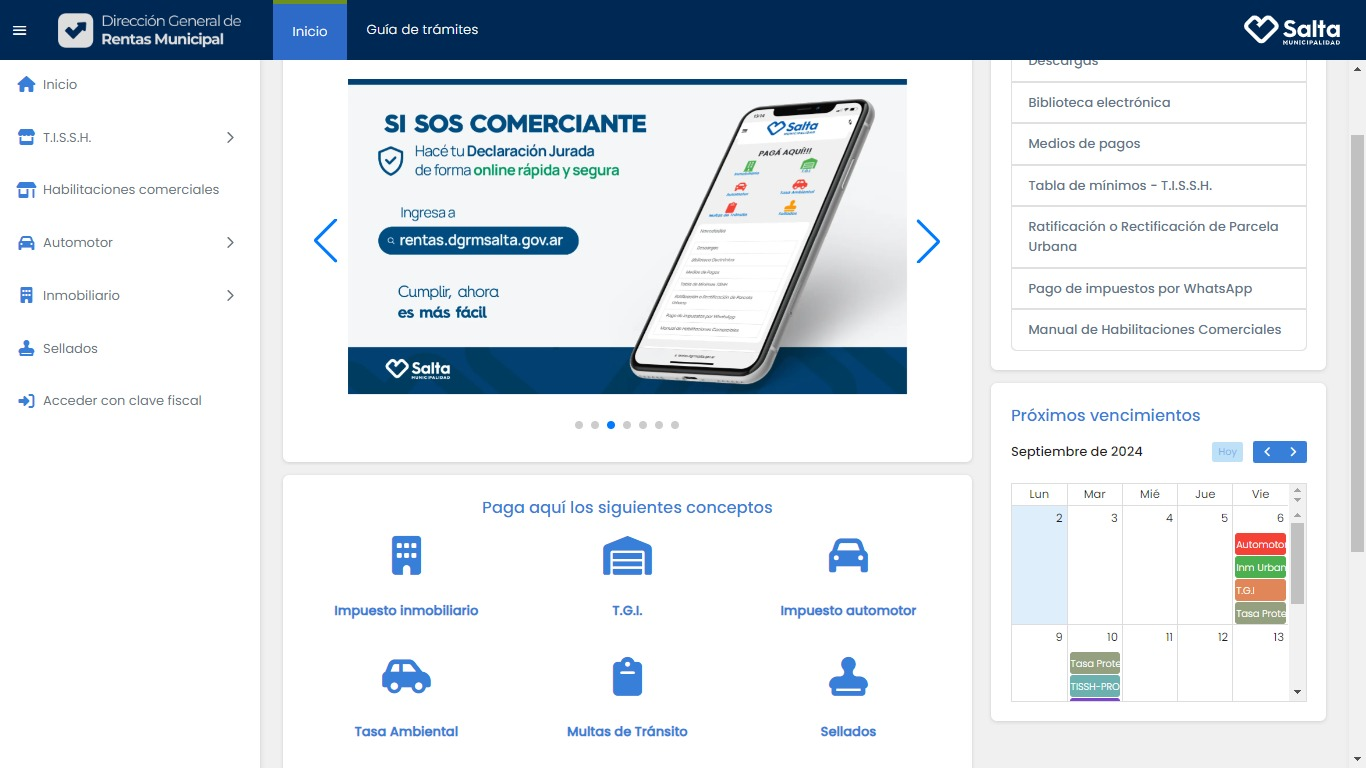
Task: Go to next carousel slide arrow
Action: click(928, 241)
